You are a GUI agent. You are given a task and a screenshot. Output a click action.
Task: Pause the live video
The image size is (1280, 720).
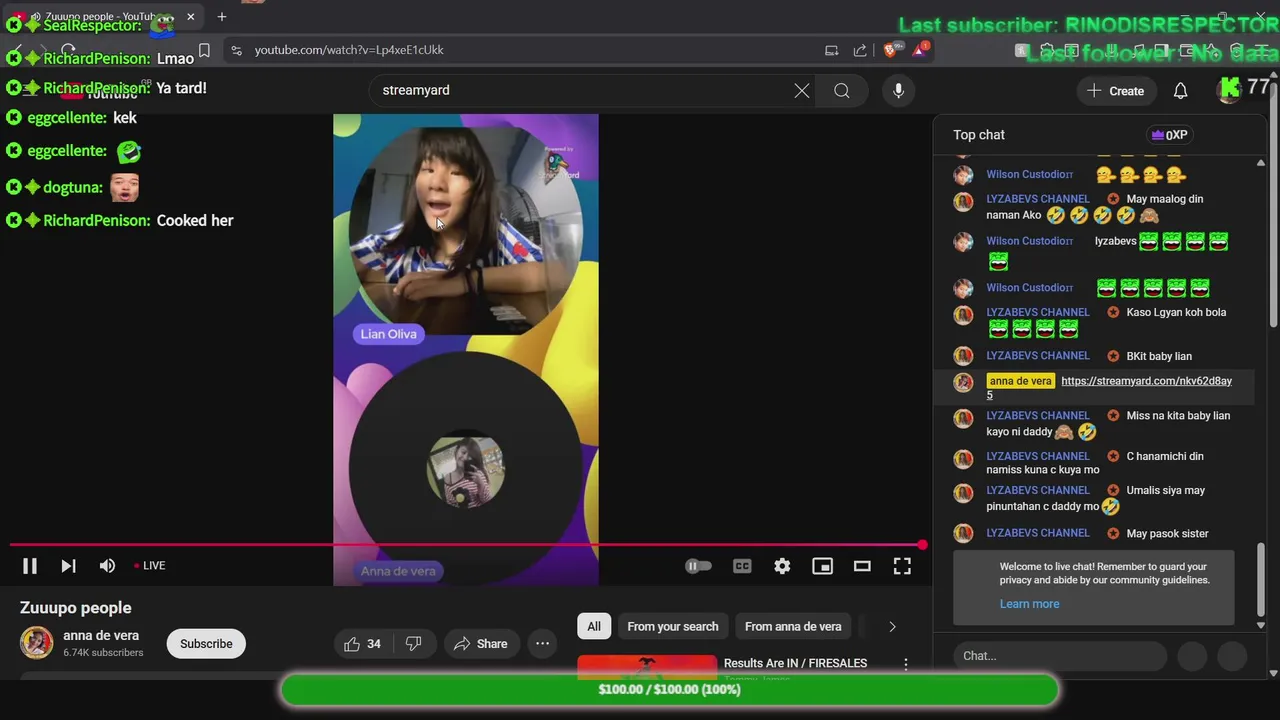point(30,566)
